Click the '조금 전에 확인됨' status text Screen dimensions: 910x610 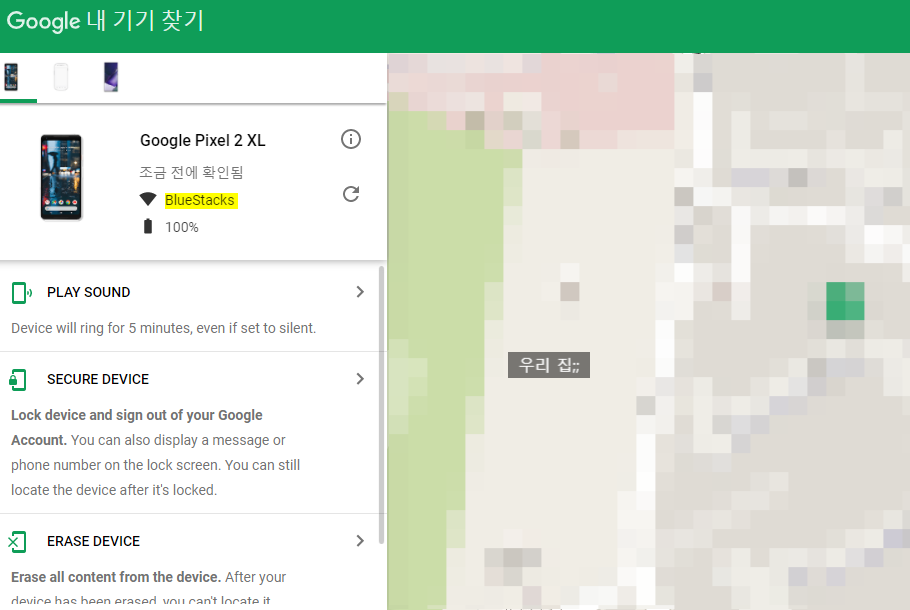(x=191, y=172)
